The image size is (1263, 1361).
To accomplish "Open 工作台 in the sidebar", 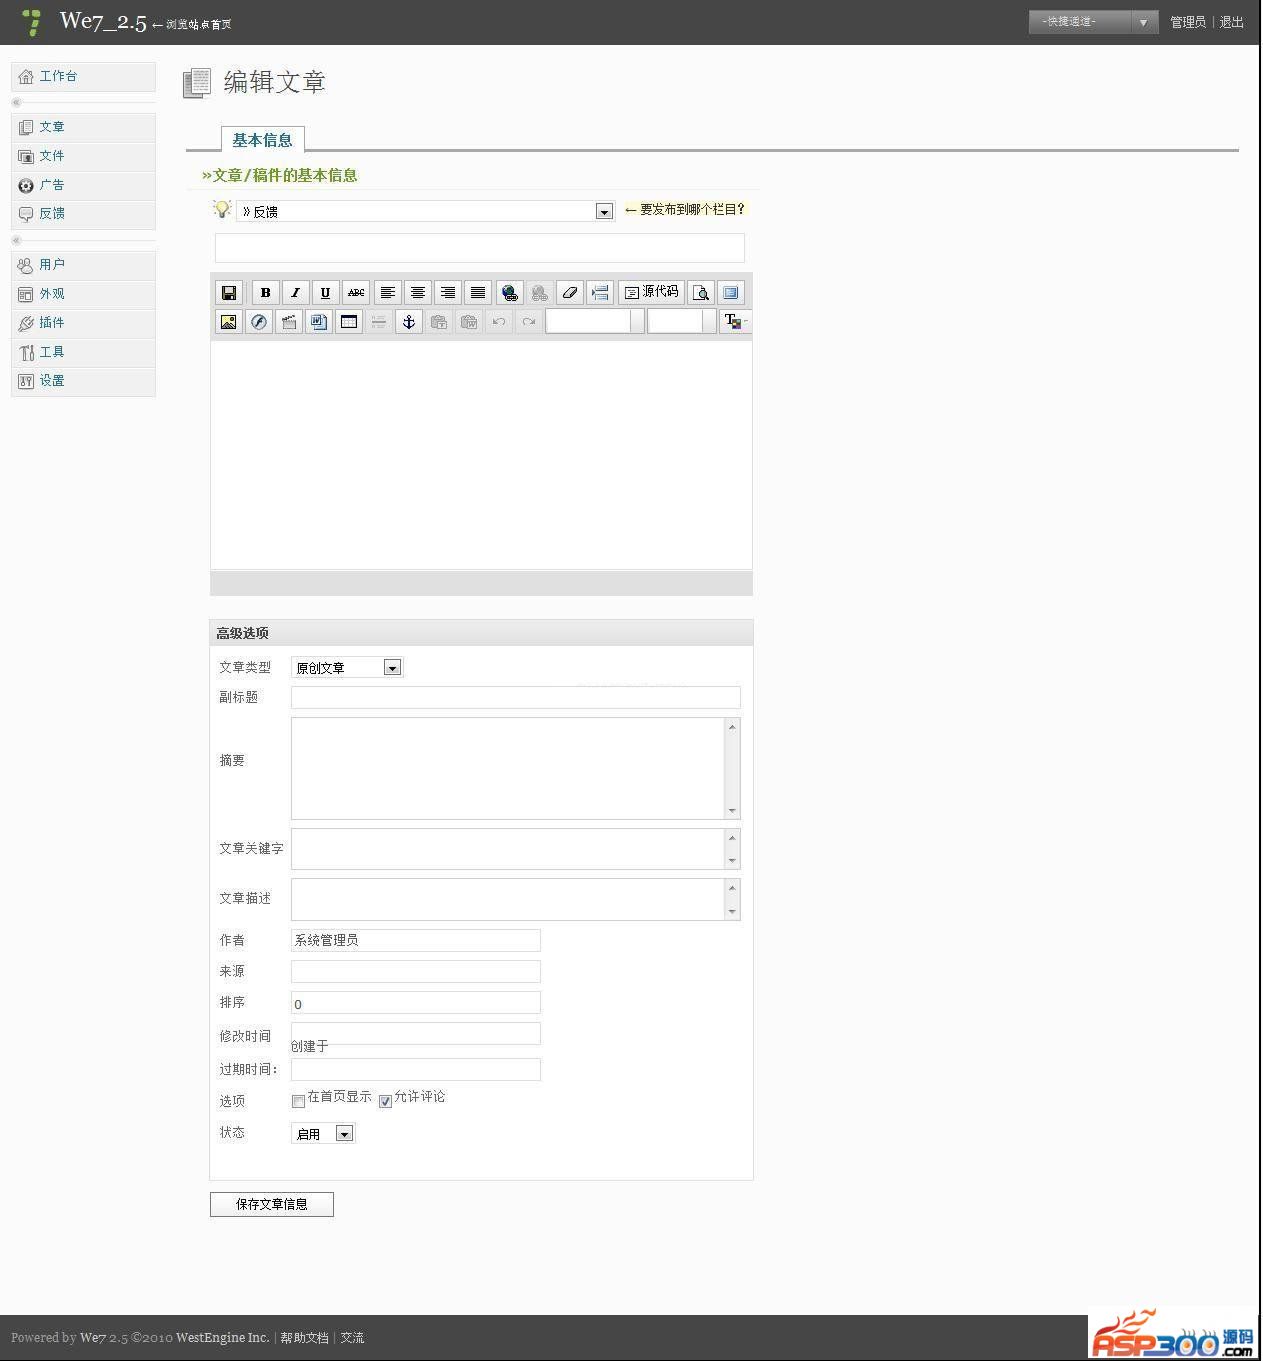I will [x=83, y=77].
